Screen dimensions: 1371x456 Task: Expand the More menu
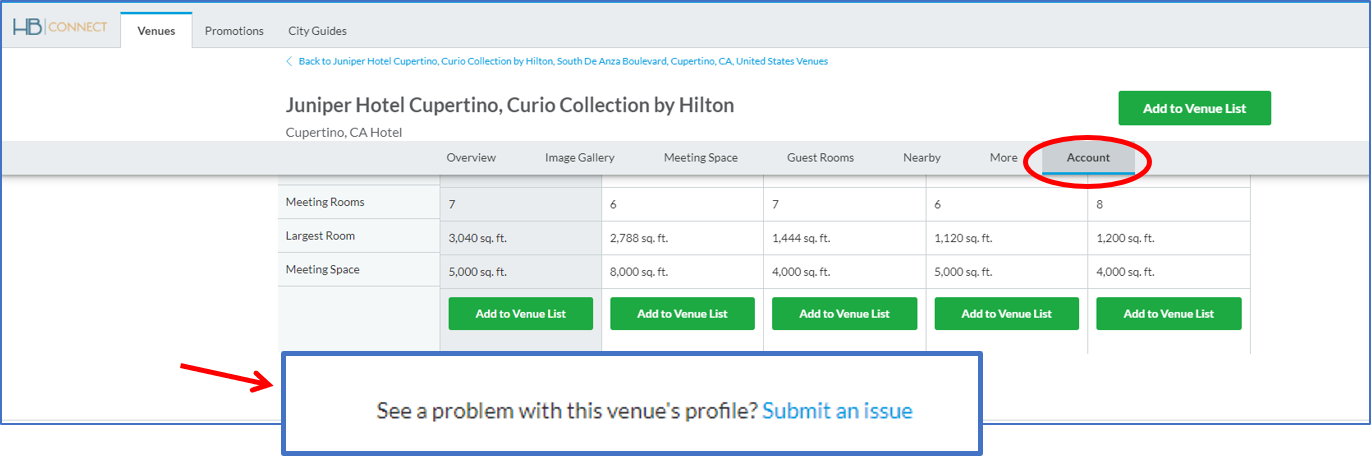click(1004, 158)
